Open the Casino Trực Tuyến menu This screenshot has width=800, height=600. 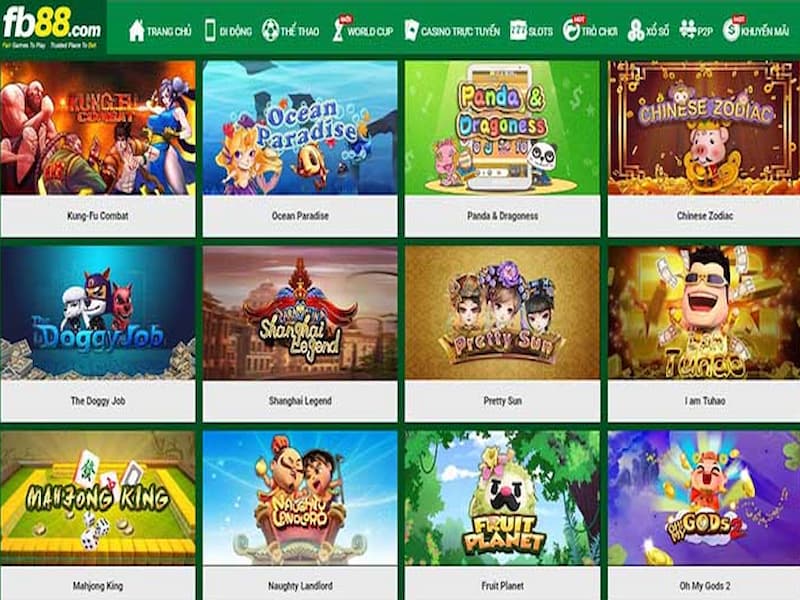point(452,31)
